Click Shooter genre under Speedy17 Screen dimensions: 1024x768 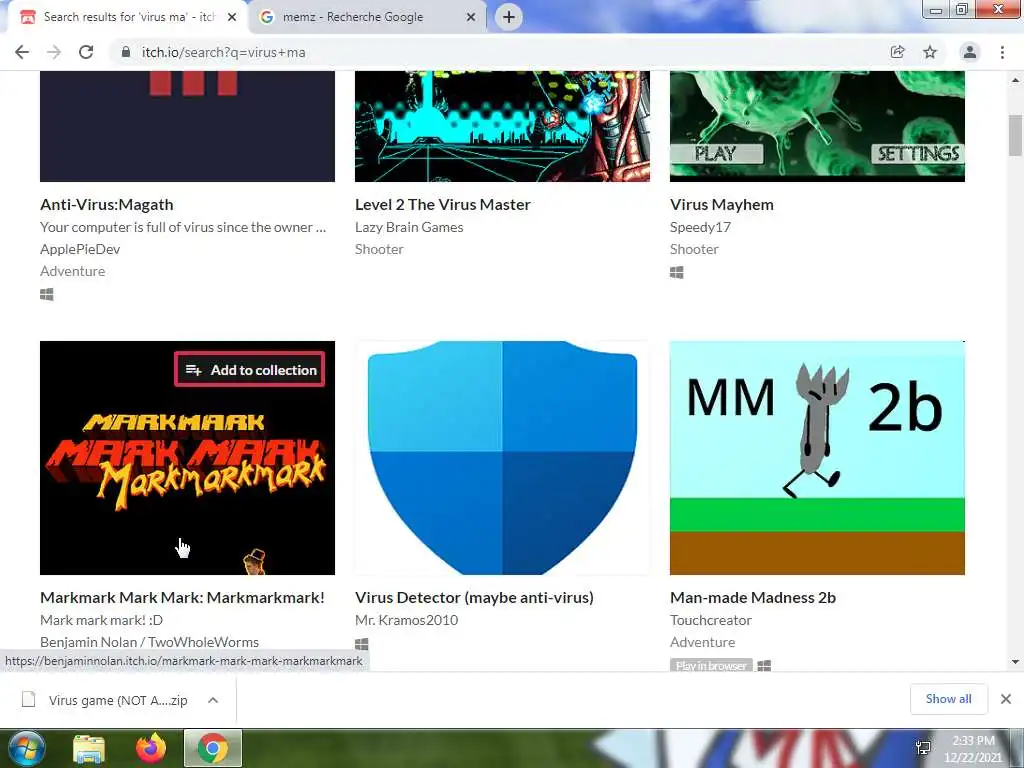(x=694, y=249)
